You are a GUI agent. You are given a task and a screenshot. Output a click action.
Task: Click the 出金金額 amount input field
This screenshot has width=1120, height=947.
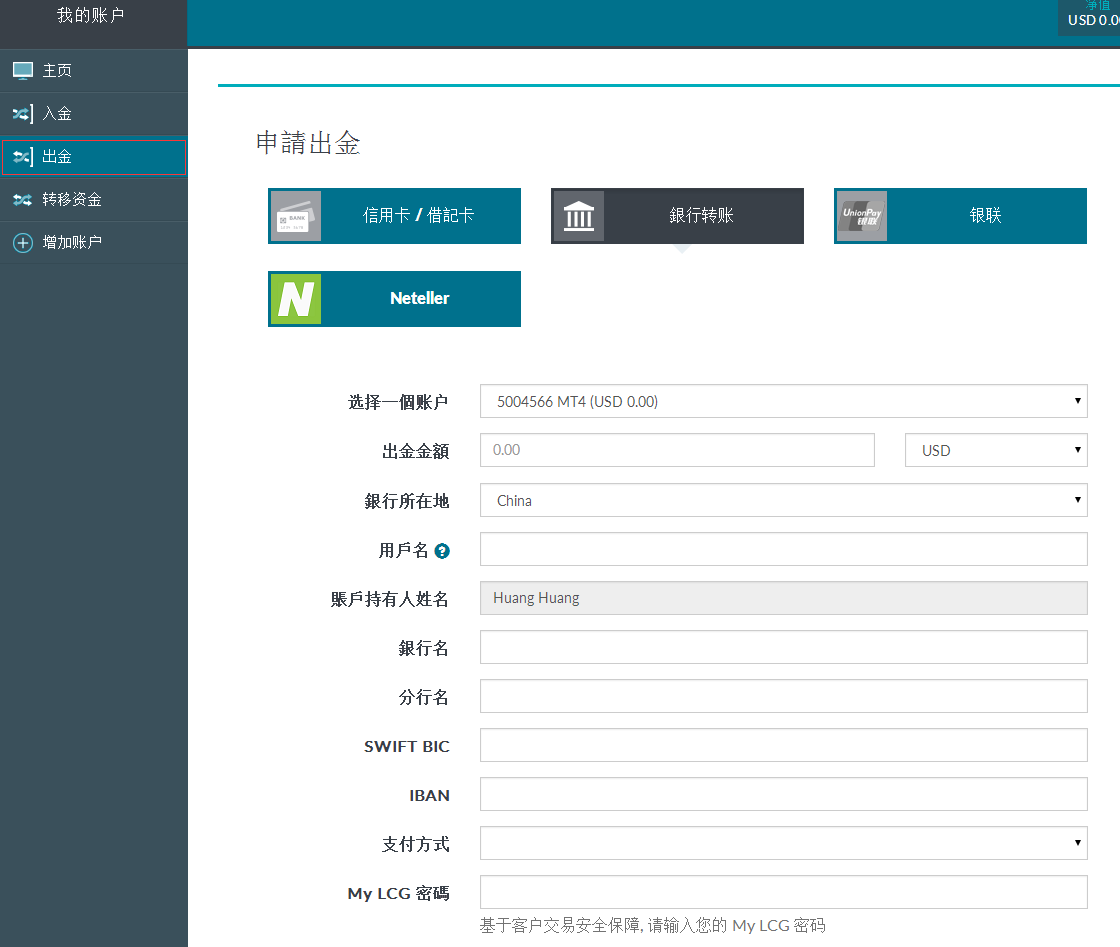click(677, 450)
